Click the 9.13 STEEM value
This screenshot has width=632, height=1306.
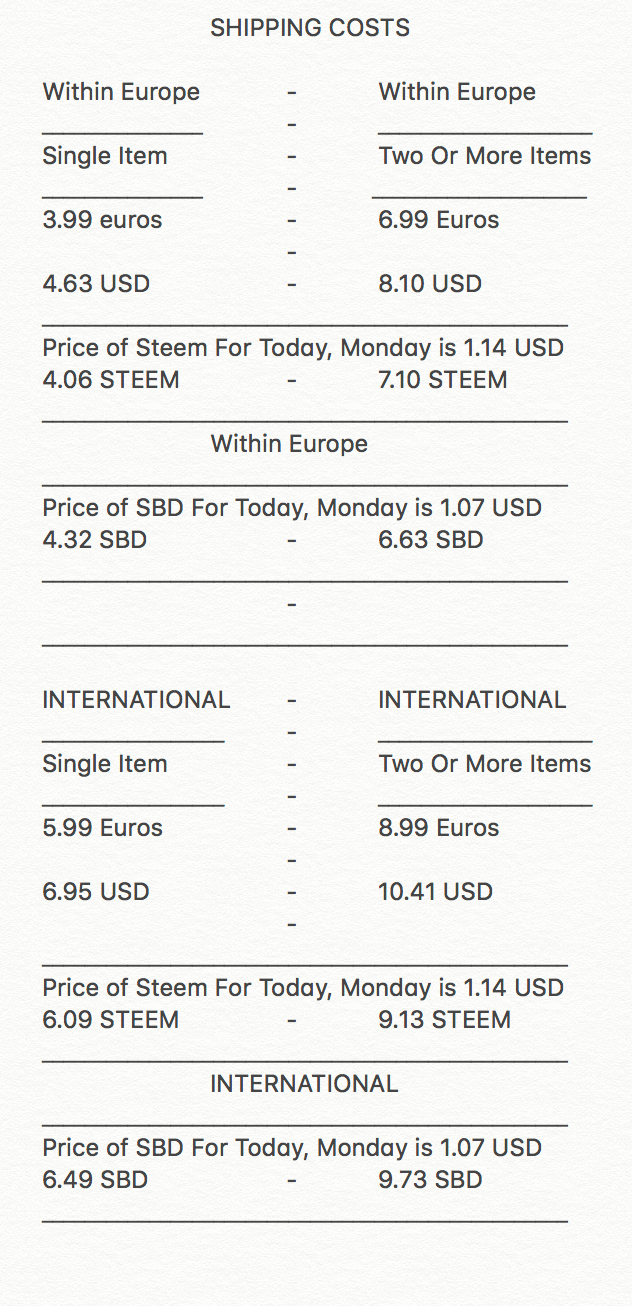click(445, 1020)
